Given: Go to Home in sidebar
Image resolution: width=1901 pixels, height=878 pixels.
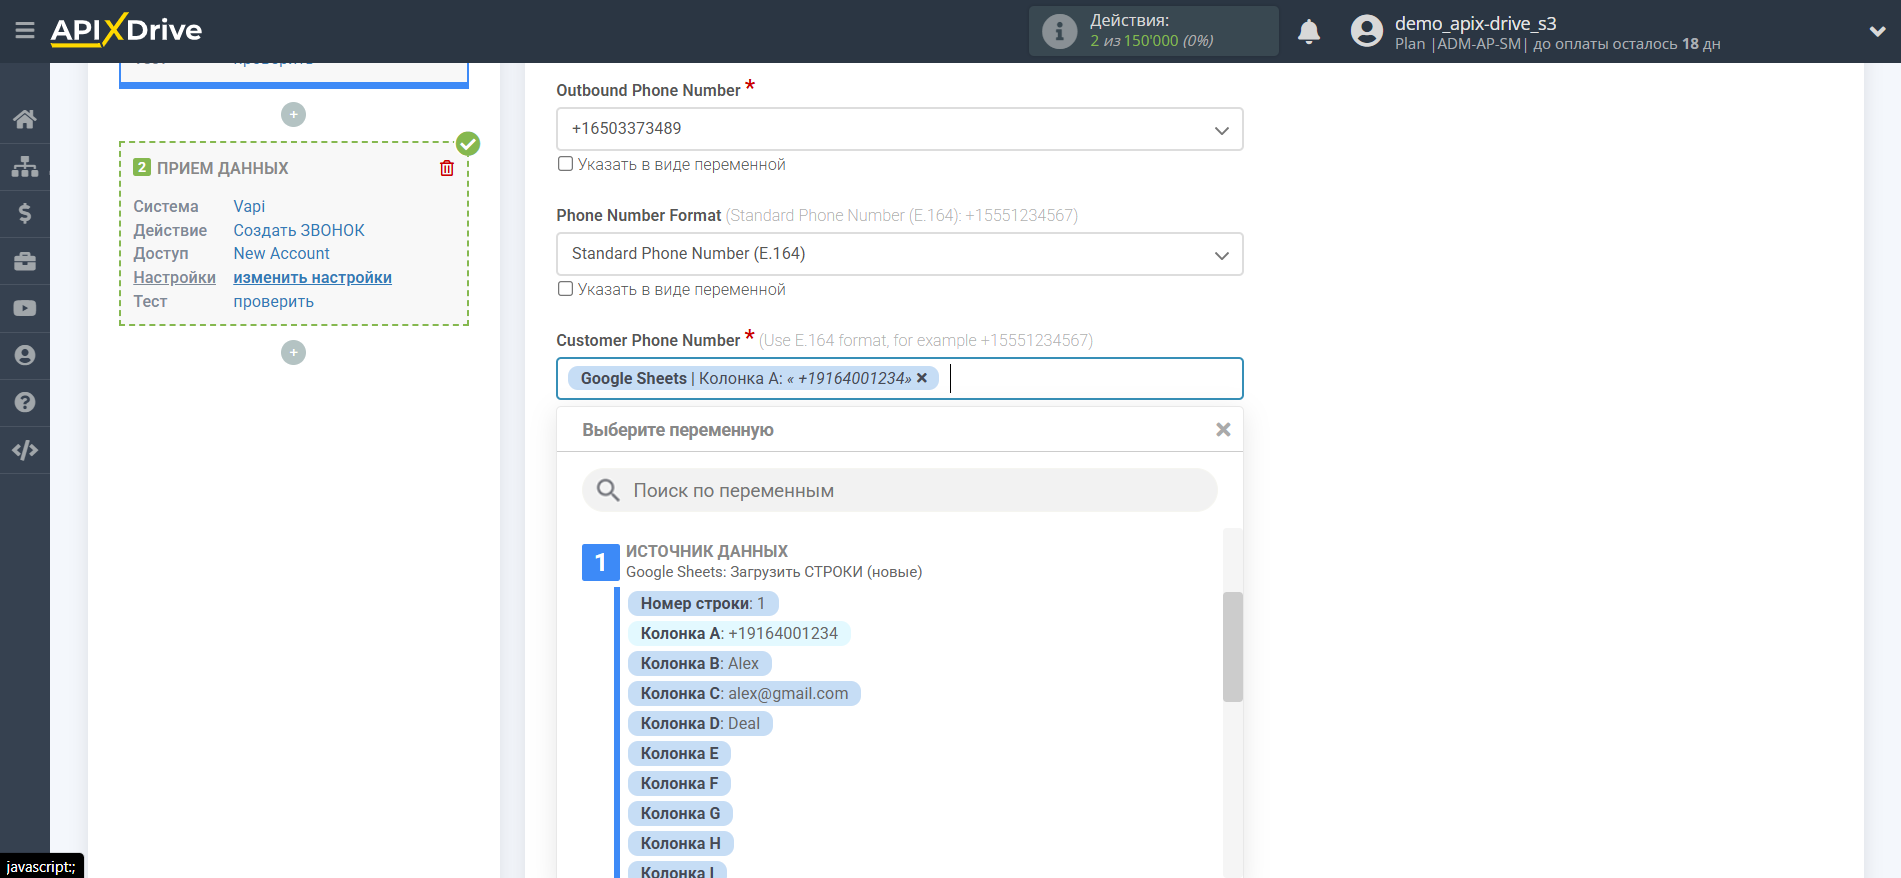Looking at the screenshot, I should (x=25, y=119).
